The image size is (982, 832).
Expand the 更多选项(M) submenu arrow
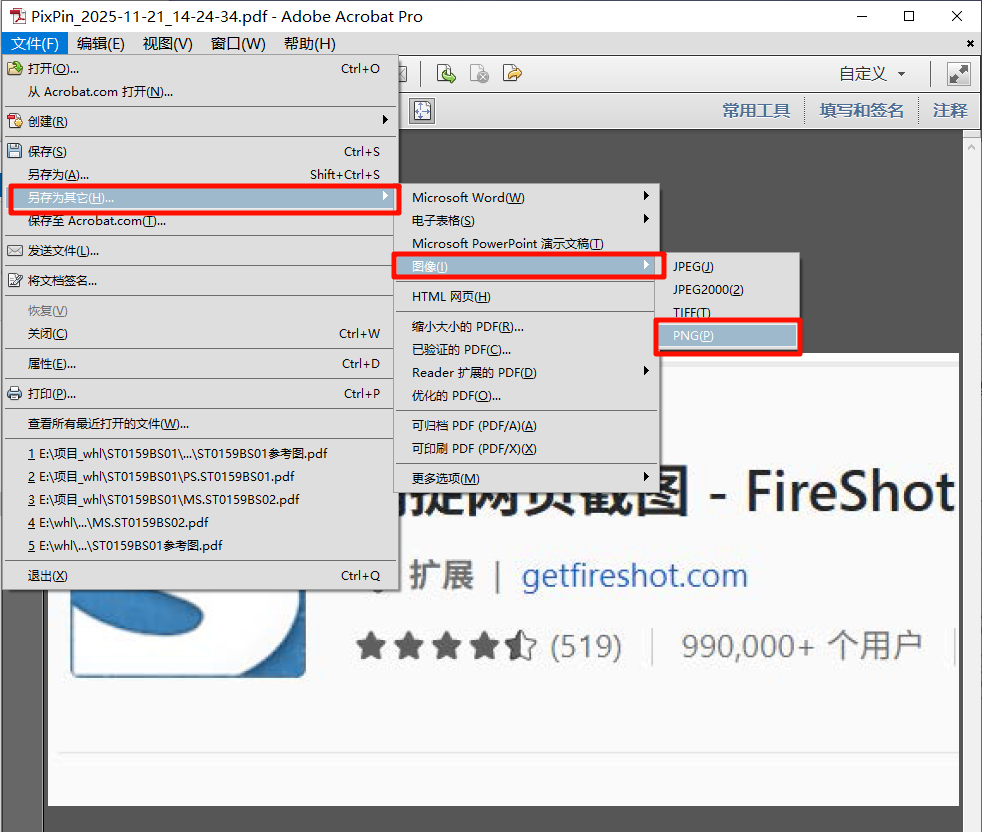[x=646, y=477]
